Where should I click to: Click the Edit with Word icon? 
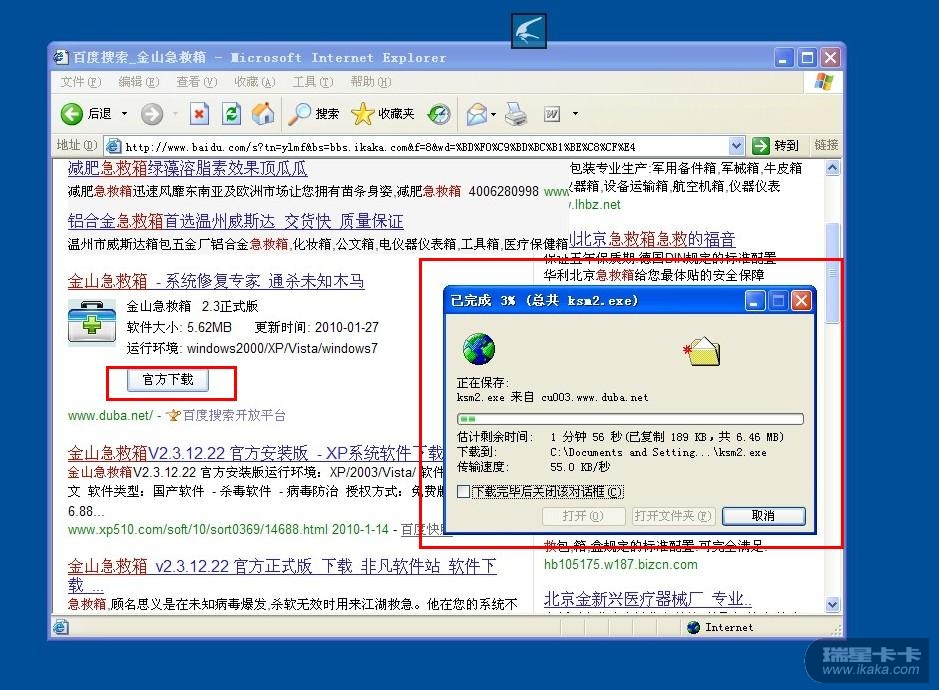552,114
